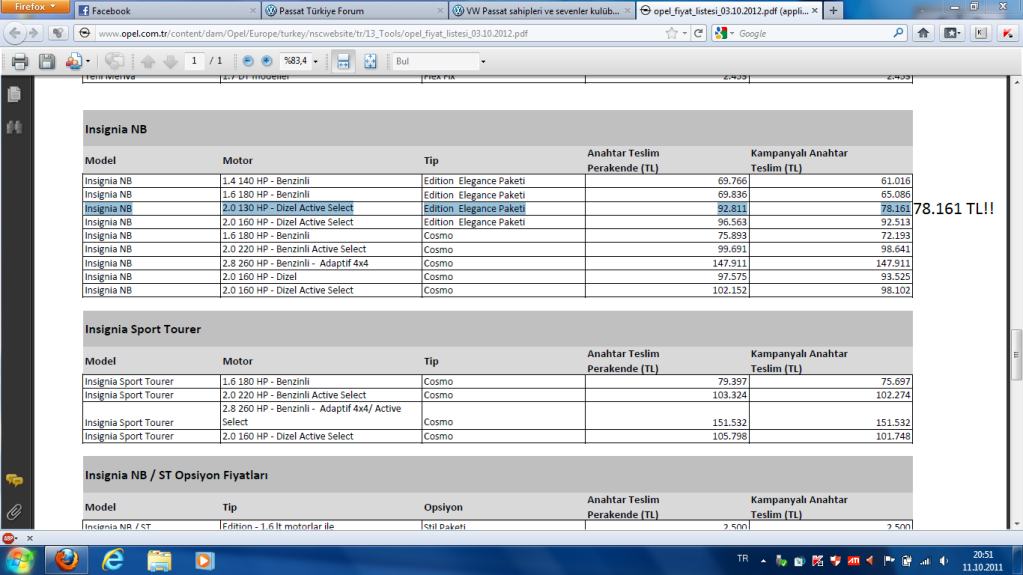Switch to the Passat Türkiye Forum tab
This screenshot has height=575, width=1023.
[x=354, y=11]
